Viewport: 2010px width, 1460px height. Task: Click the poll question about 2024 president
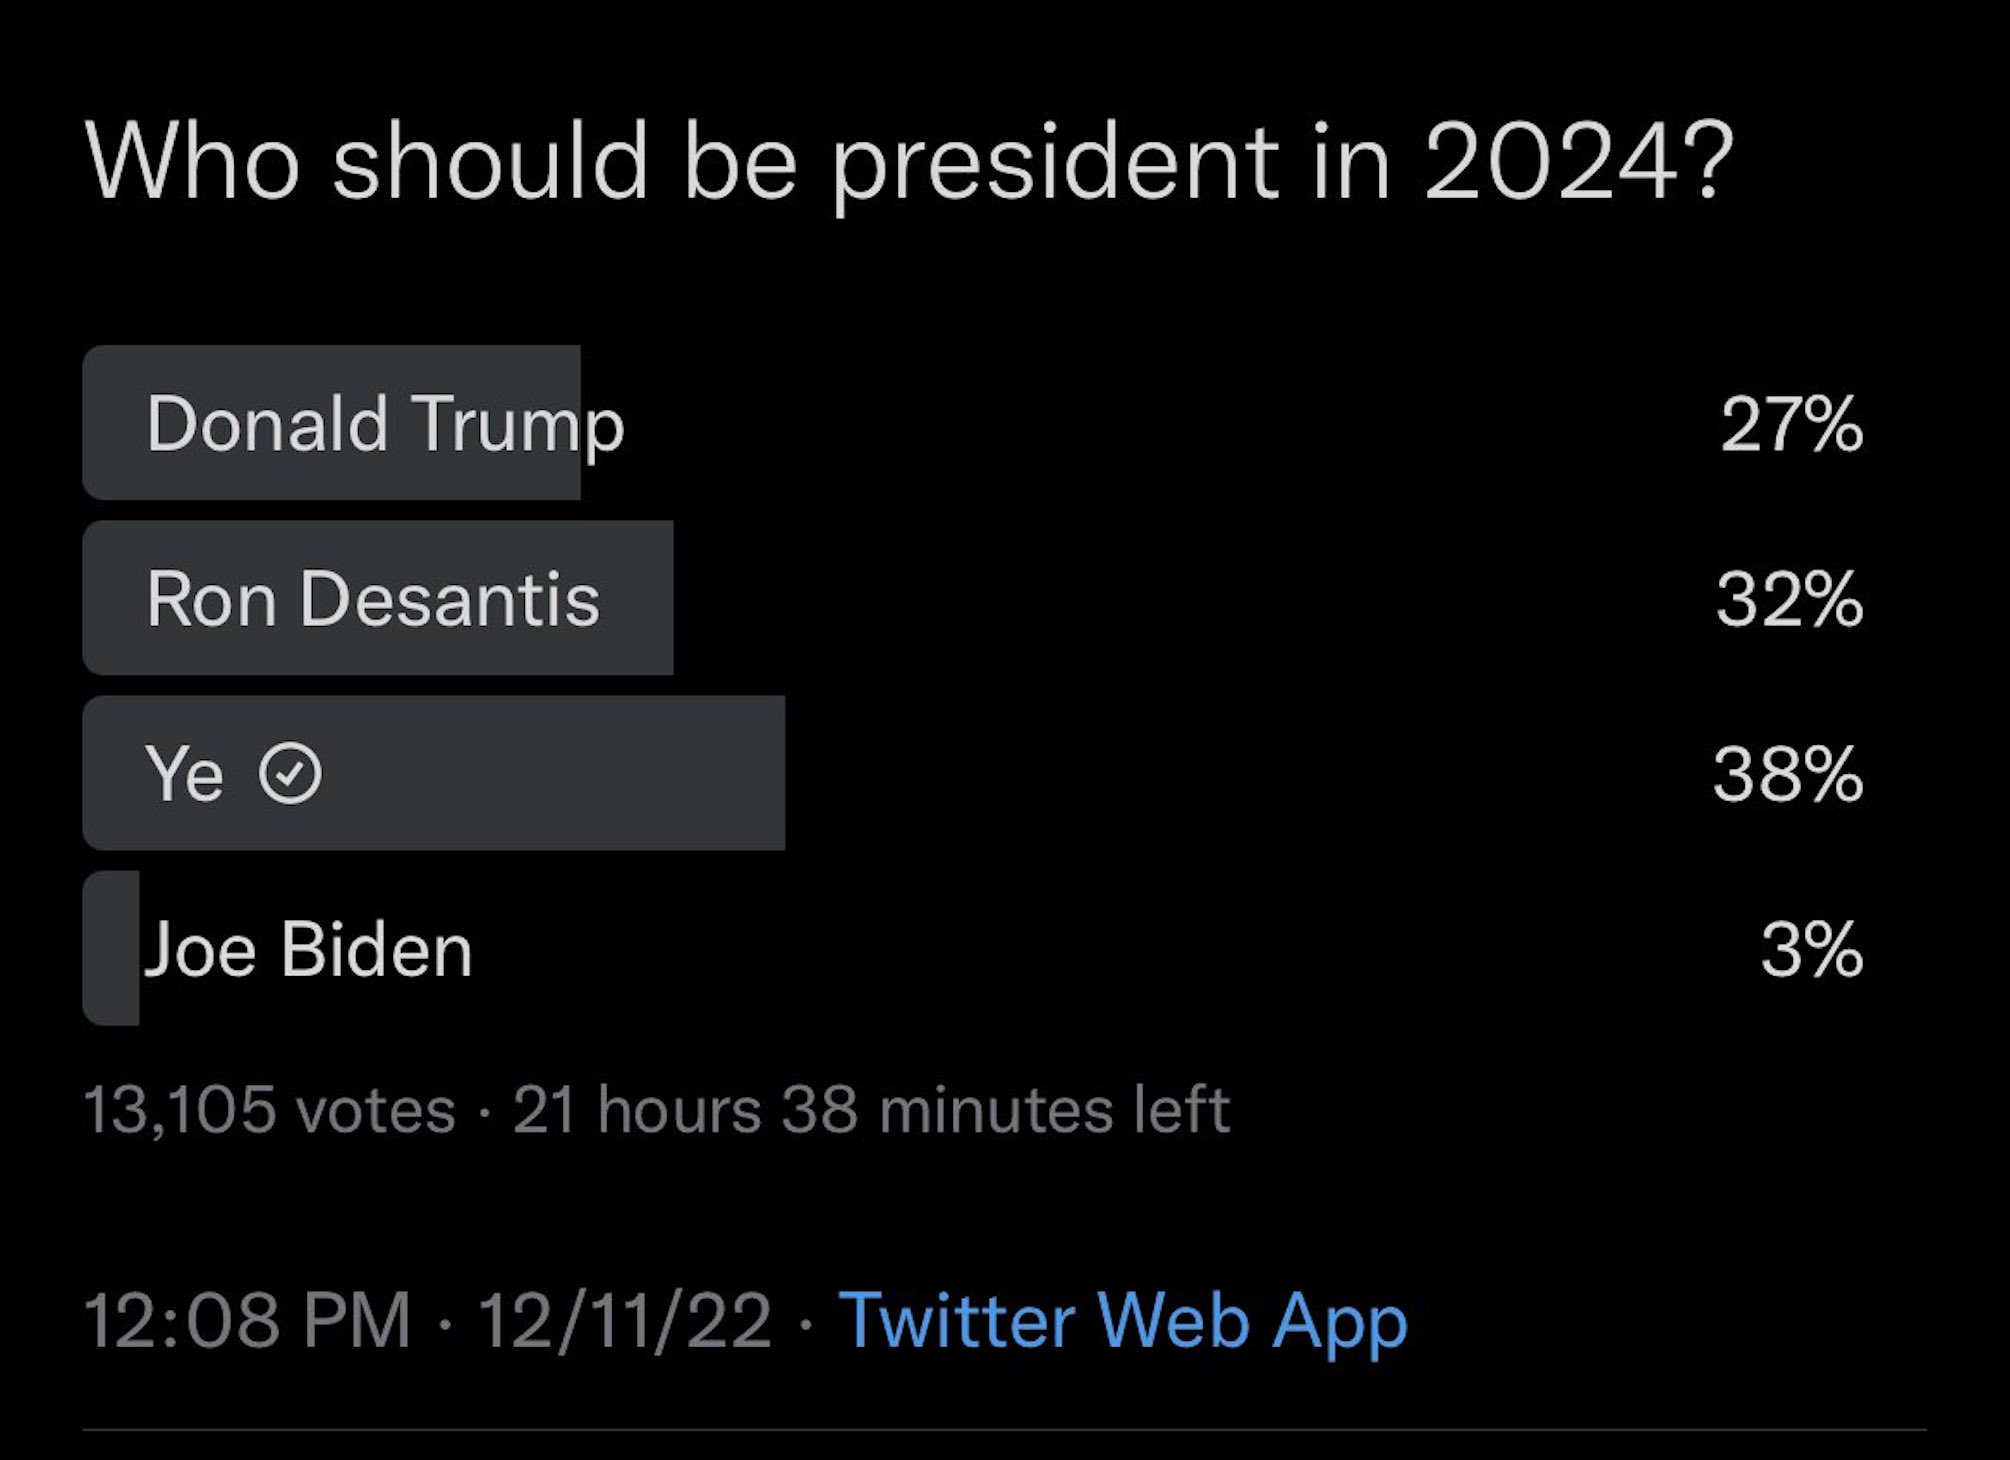click(908, 162)
